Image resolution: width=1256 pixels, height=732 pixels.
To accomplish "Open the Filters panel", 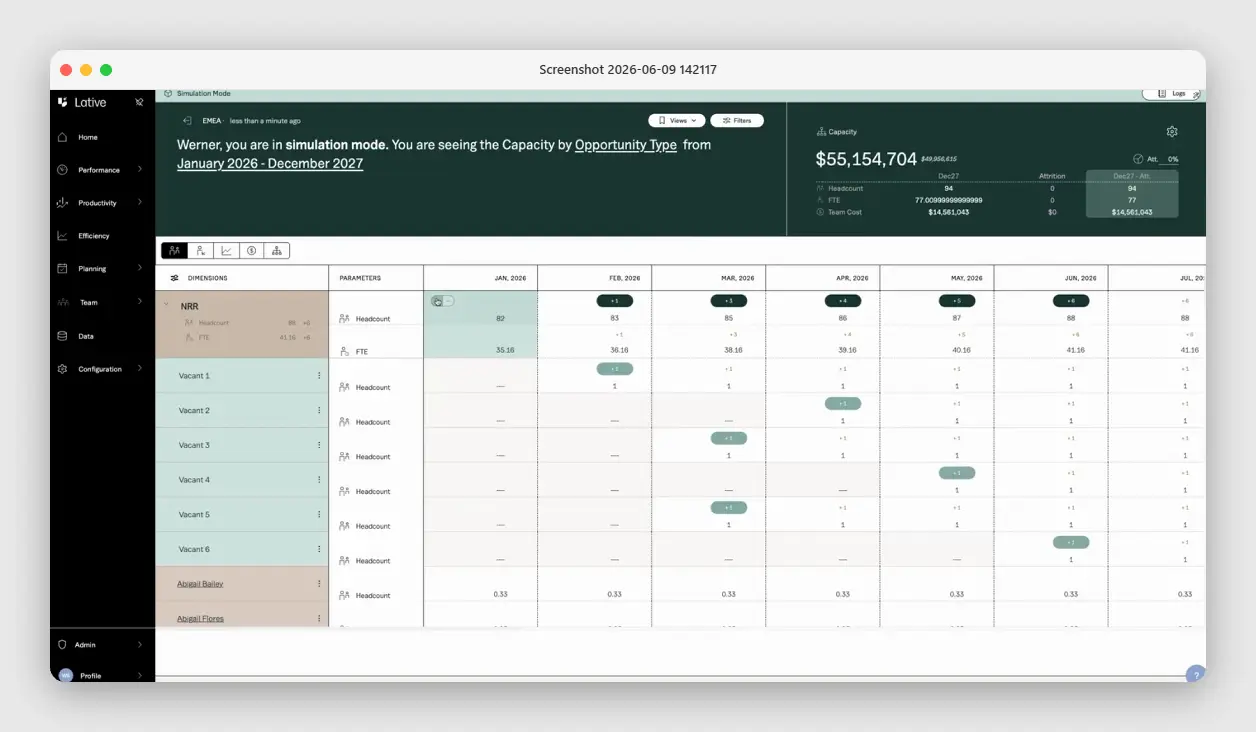I will coord(737,120).
